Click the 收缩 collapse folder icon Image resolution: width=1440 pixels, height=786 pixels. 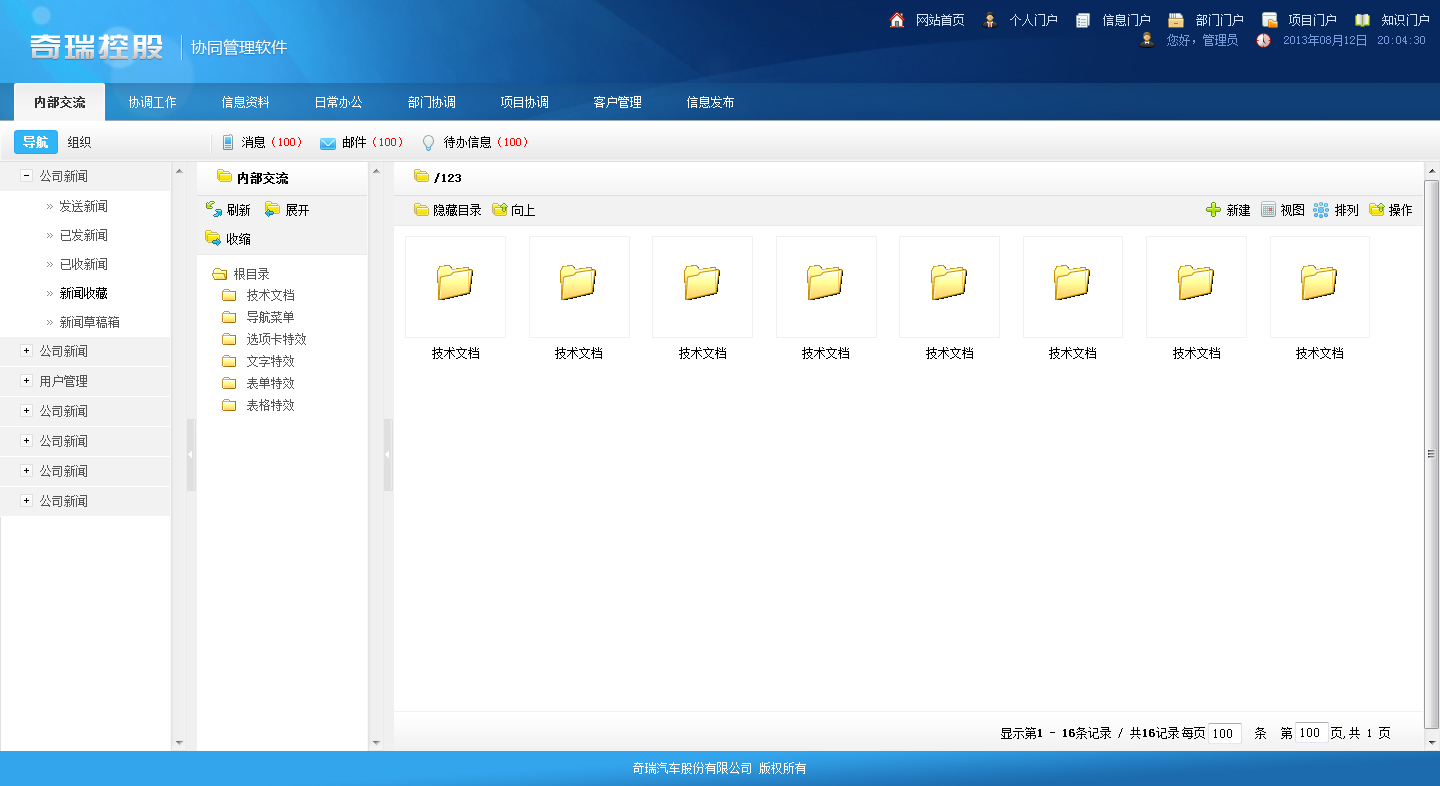[213, 238]
